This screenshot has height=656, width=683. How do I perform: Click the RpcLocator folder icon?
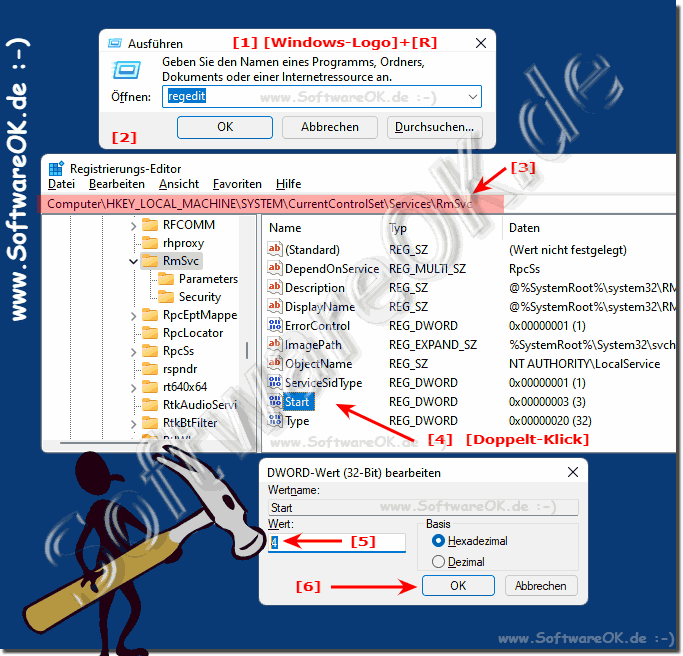[150, 333]
